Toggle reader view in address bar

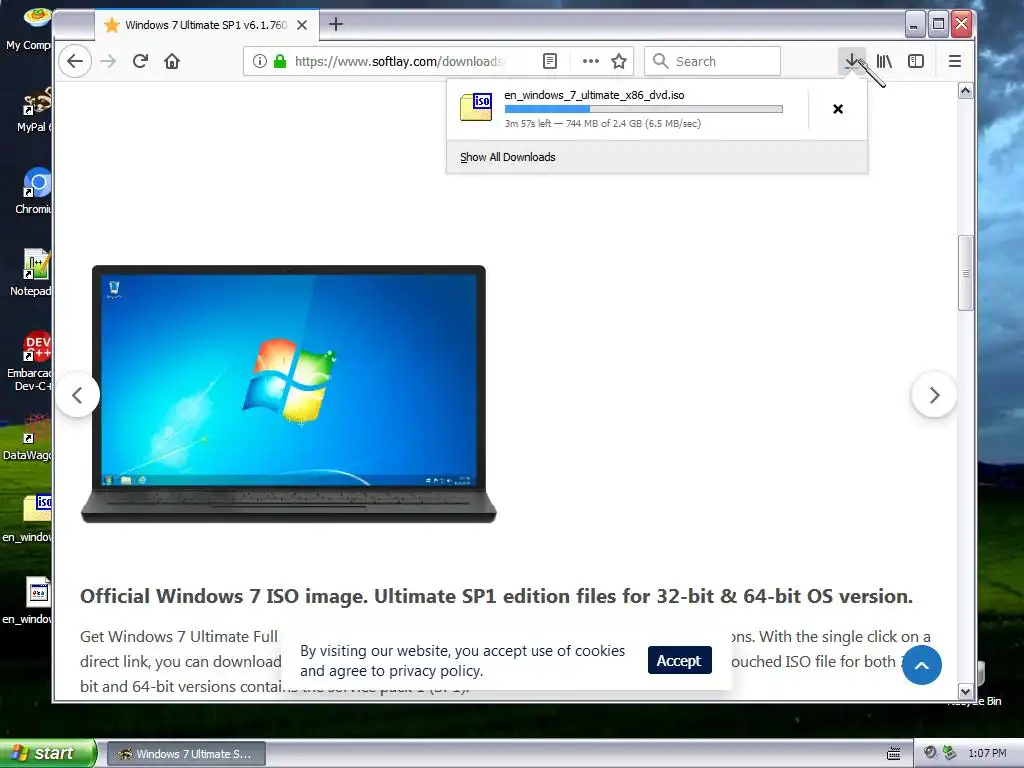click(x=550, y=61)
